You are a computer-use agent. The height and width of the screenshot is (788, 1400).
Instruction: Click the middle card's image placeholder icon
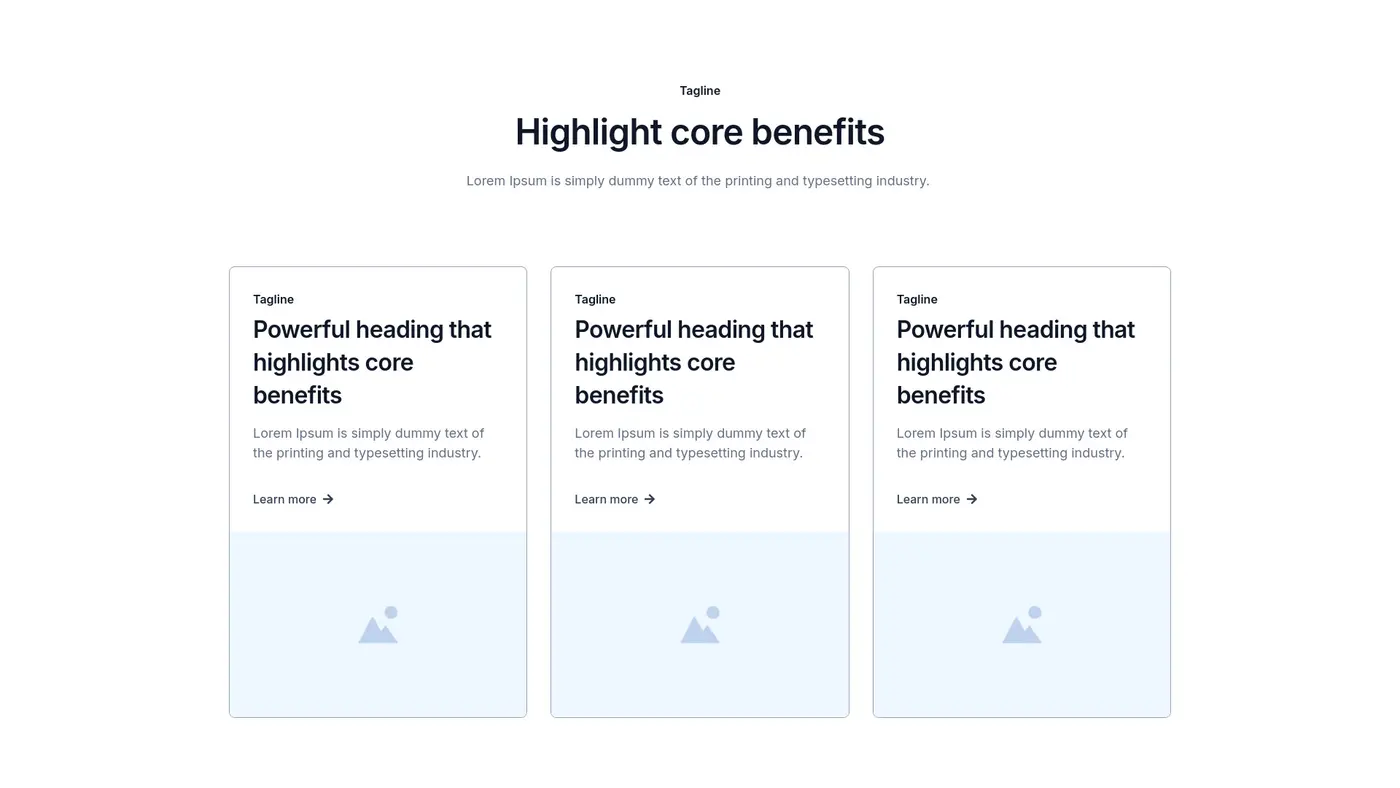[x=700, y=625]
